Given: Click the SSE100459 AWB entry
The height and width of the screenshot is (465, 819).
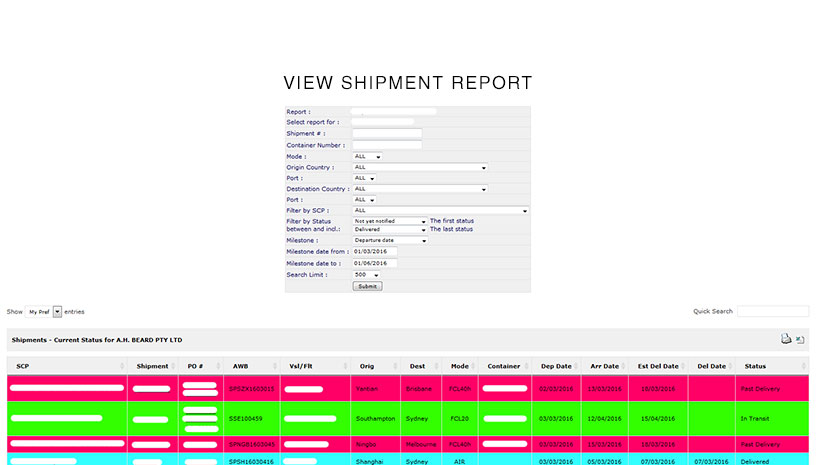Looking at the screenshot, I should (x=245, y=418).
